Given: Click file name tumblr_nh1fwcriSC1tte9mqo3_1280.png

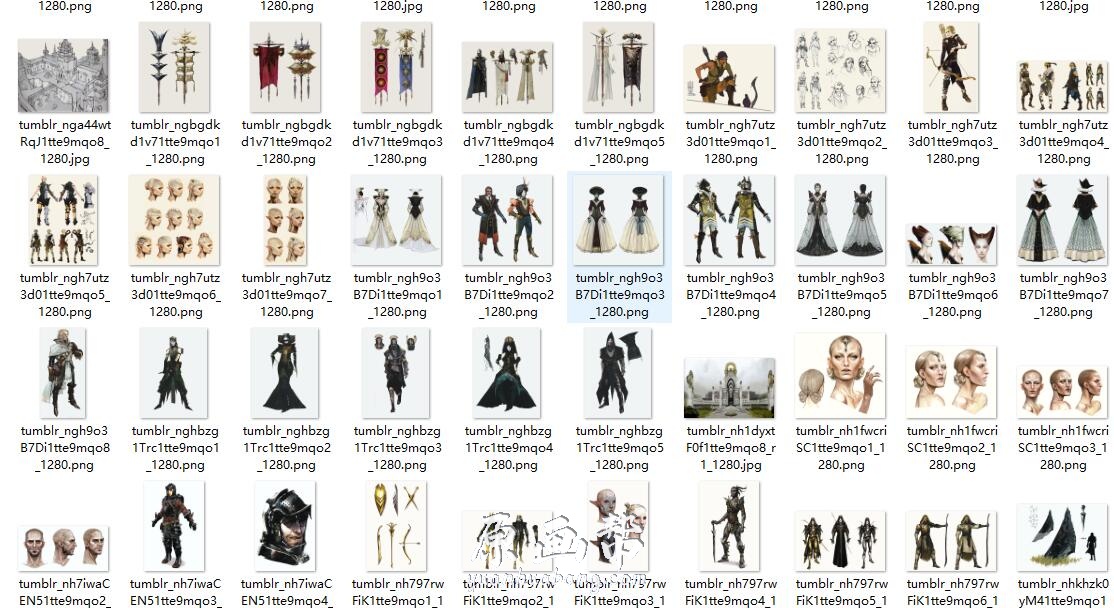Looking at the screenshot, I should pyautogui.click(x=1063, y=447).
